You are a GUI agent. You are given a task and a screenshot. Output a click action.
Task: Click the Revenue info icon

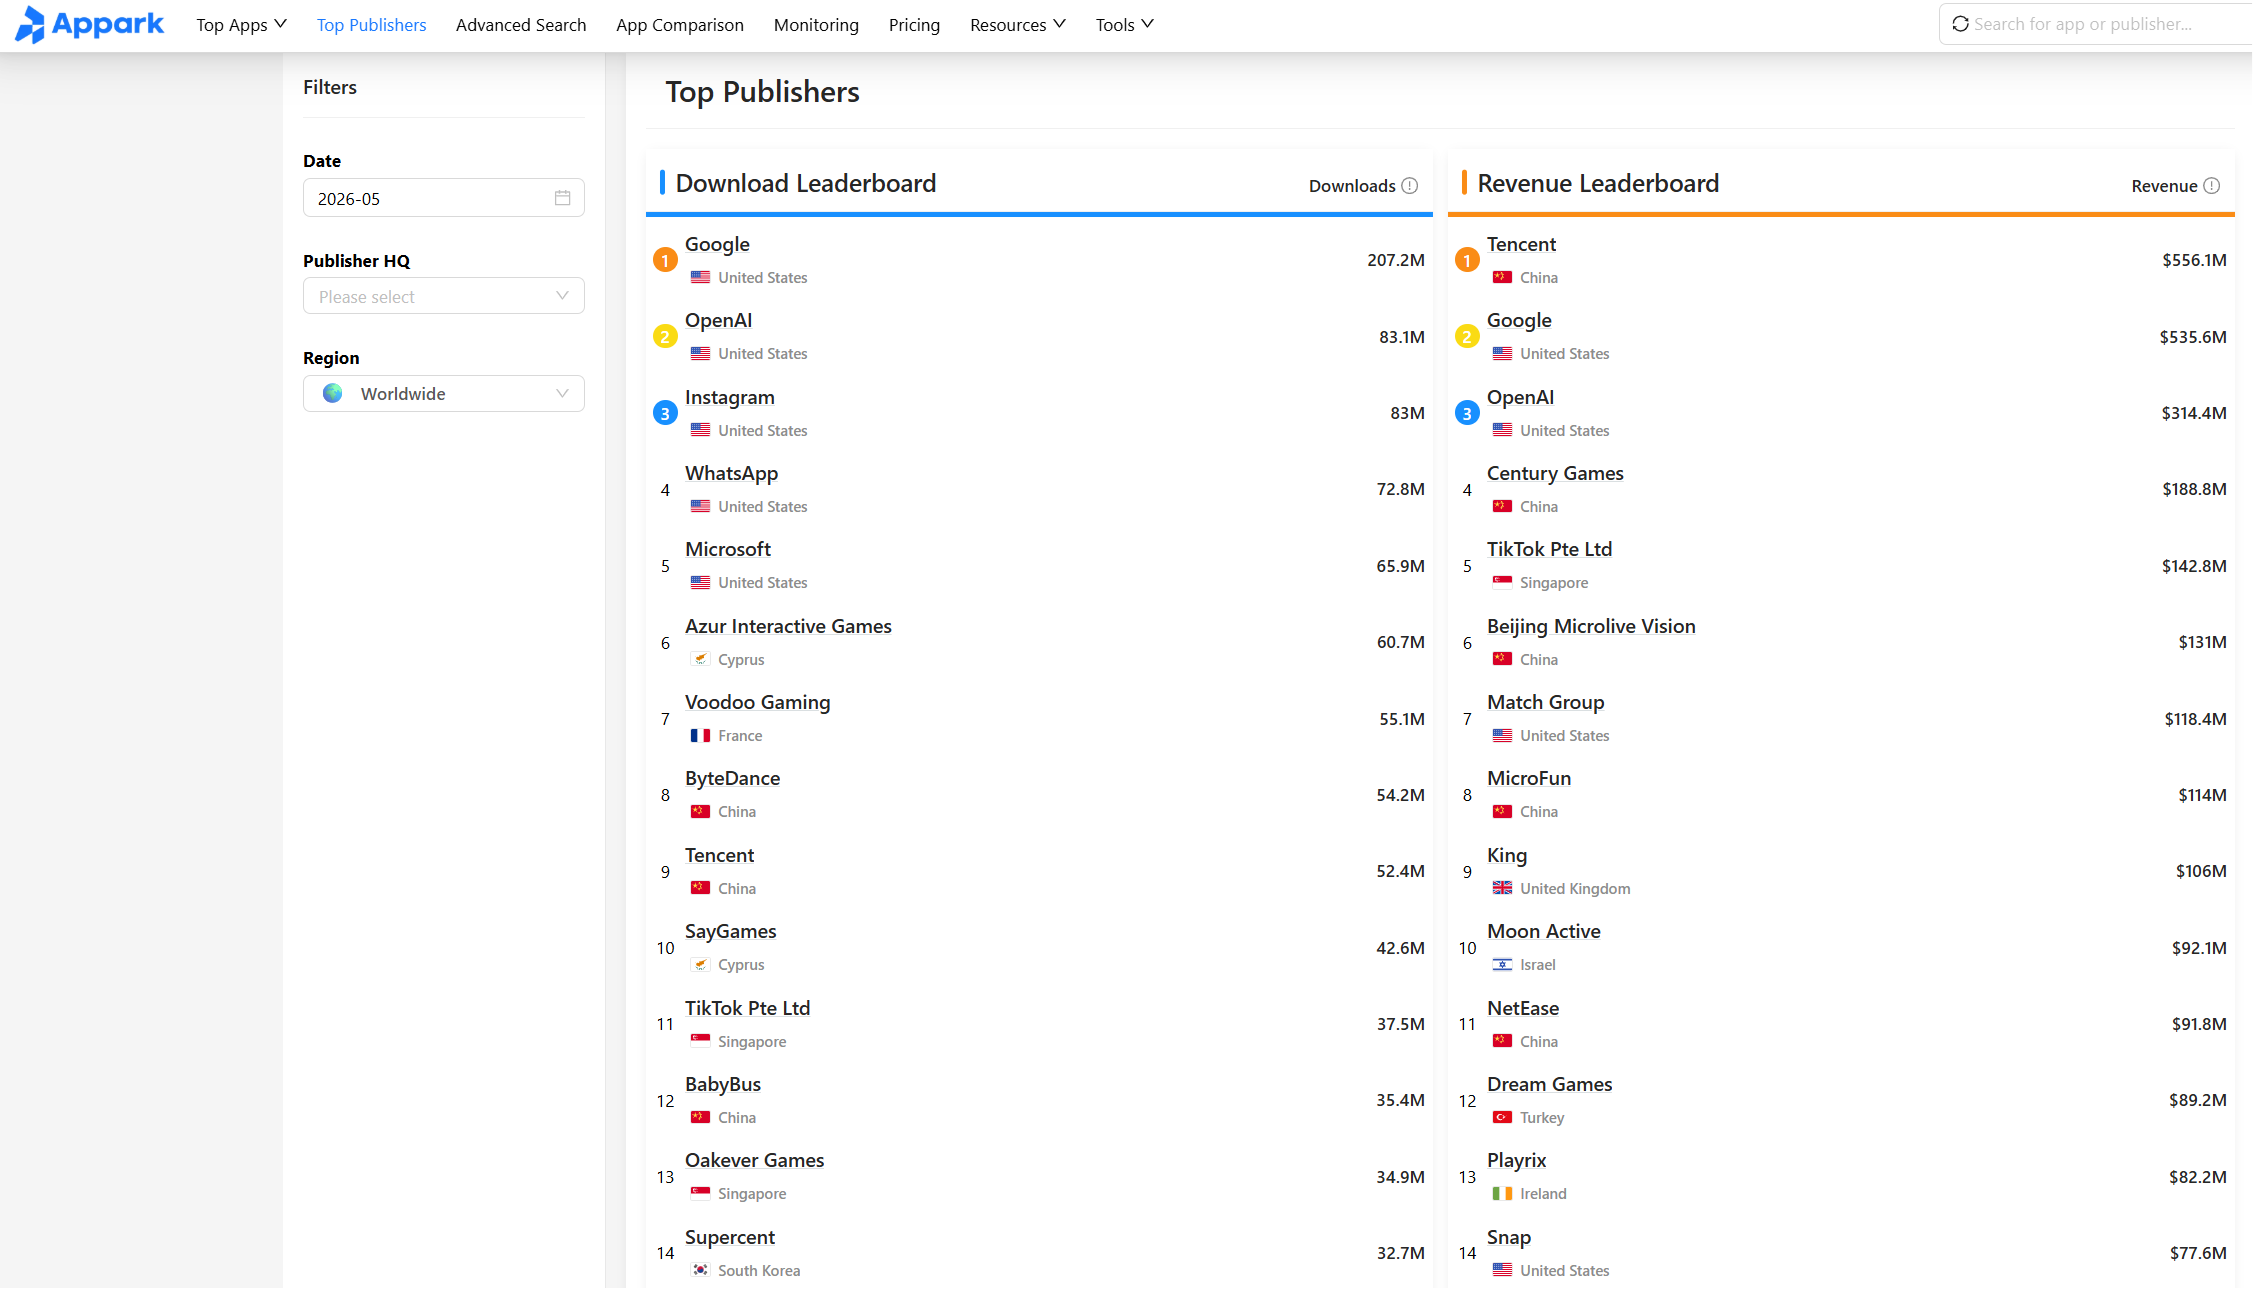tap(2212, 186)
